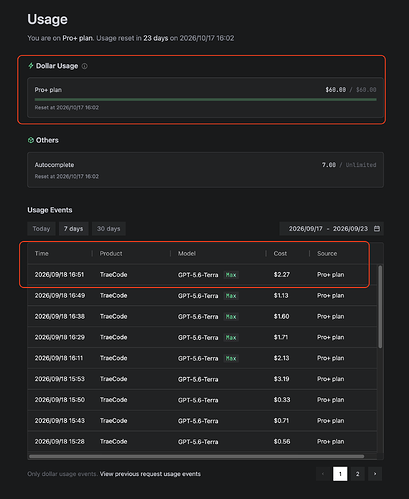Click the $0.56 cost cell
Screen dimensions: 409x499
pyautogui.click(x=282, y=441)
